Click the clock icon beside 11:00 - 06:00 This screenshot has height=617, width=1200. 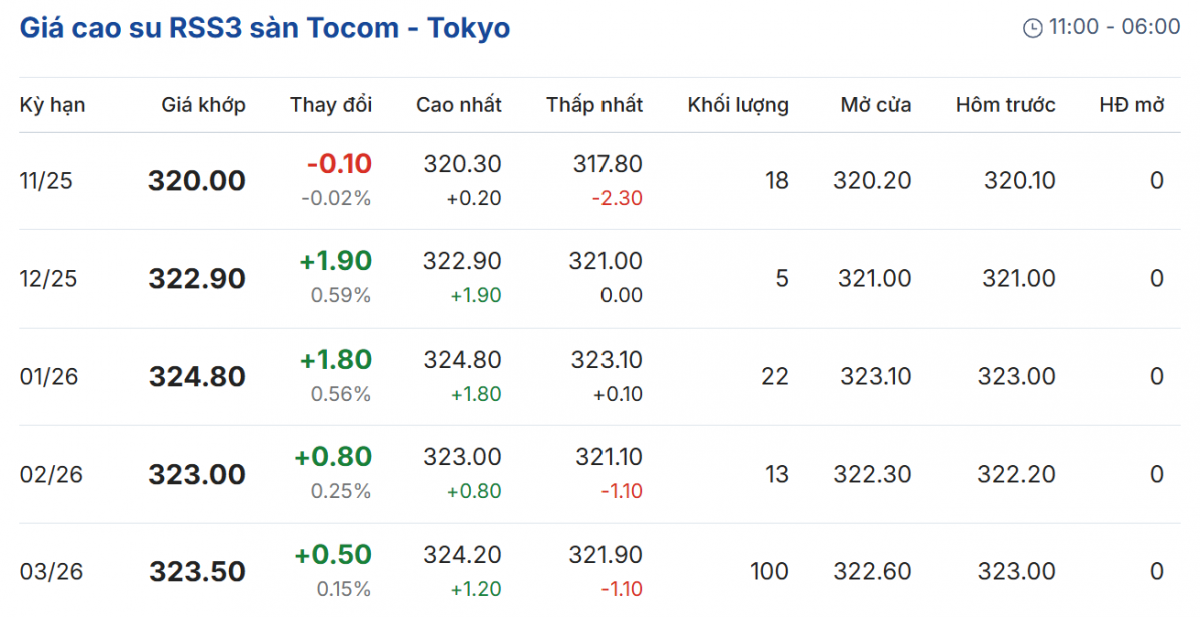[1032, 28]
